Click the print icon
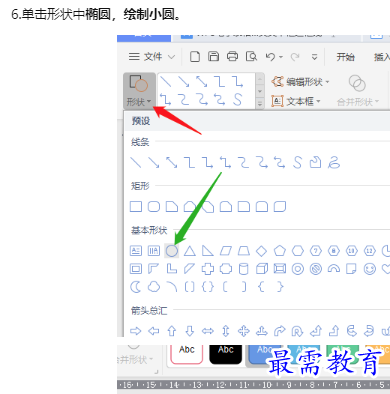 [232, 56]
